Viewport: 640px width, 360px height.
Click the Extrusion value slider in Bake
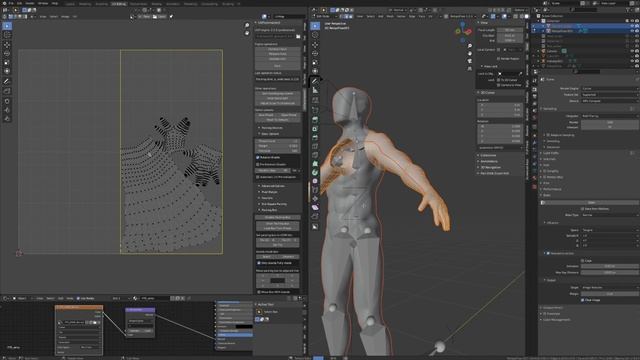pos(610,266)
